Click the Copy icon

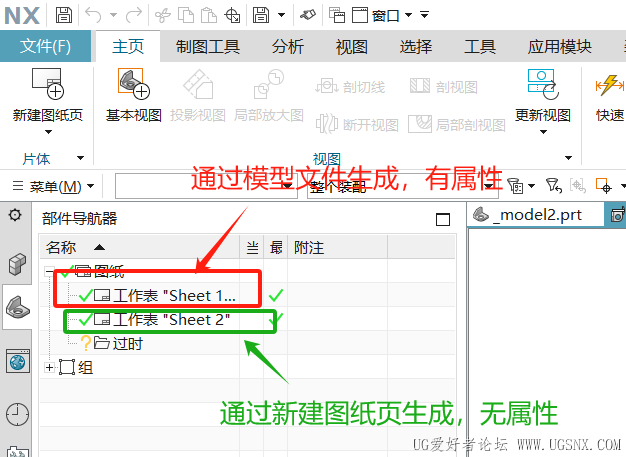186,16
